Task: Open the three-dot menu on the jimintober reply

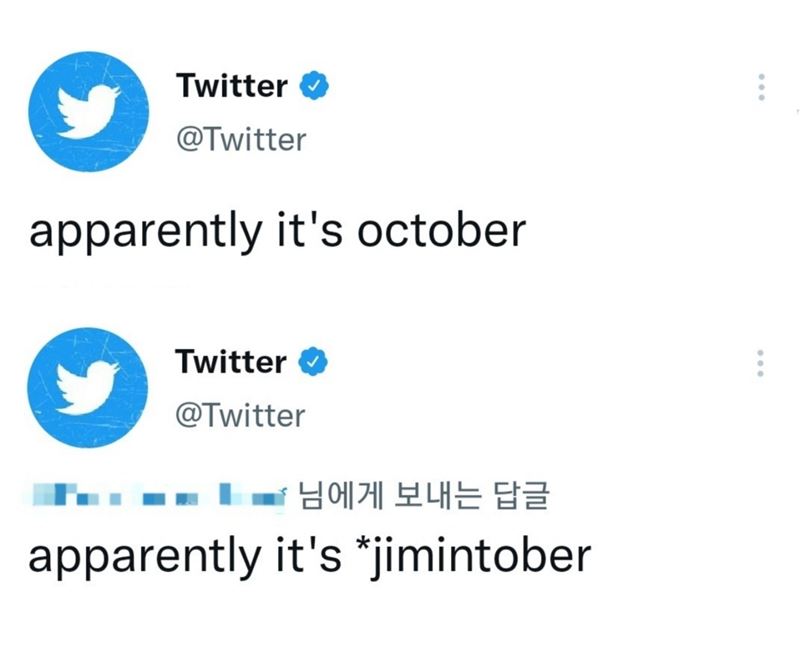Action: tap(760, 363)
